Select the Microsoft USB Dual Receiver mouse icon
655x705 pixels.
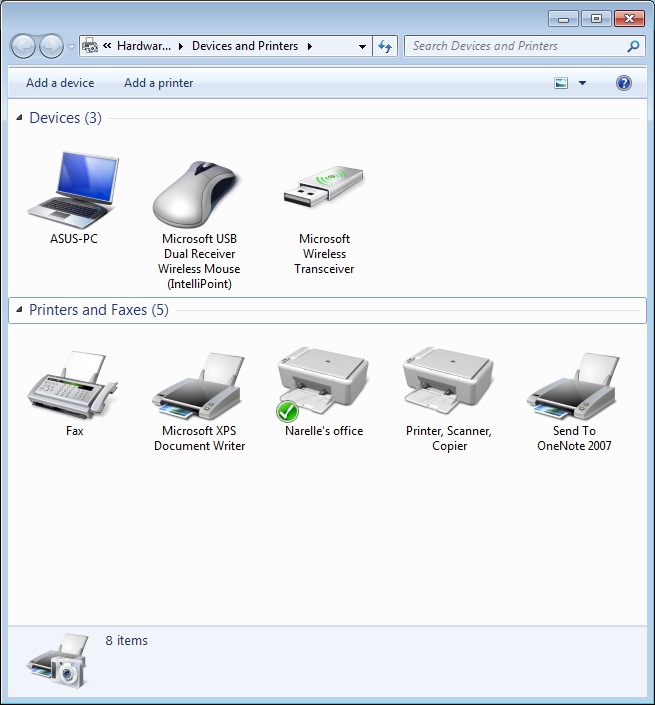coord(196,193)
